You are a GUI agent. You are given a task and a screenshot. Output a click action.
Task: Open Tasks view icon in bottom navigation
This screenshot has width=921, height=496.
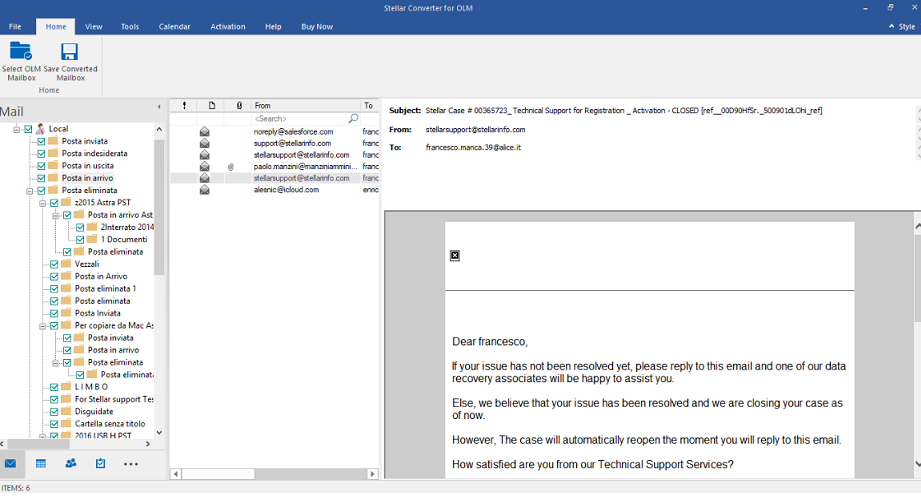click(101, 464)
